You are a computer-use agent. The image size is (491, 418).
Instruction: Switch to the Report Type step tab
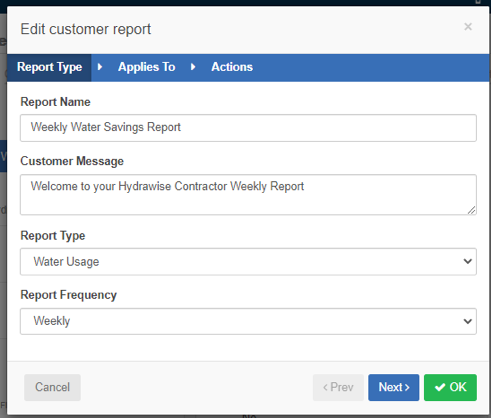(49, 67)
